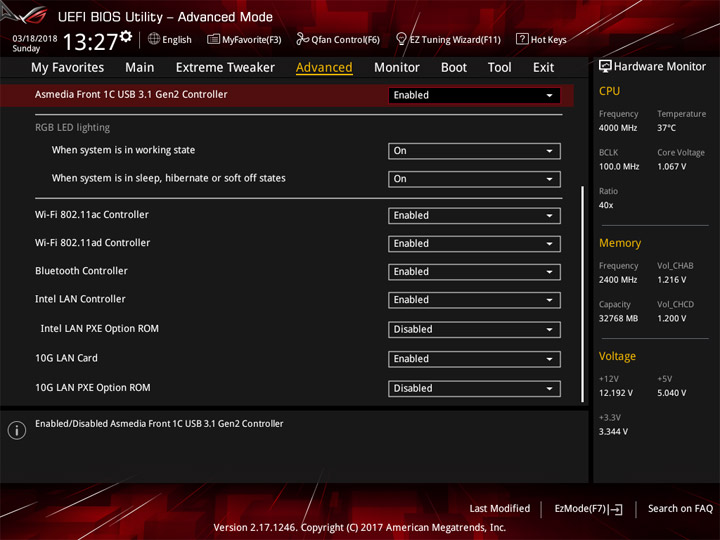Open the Hot Keys help

tap(549, 40)
